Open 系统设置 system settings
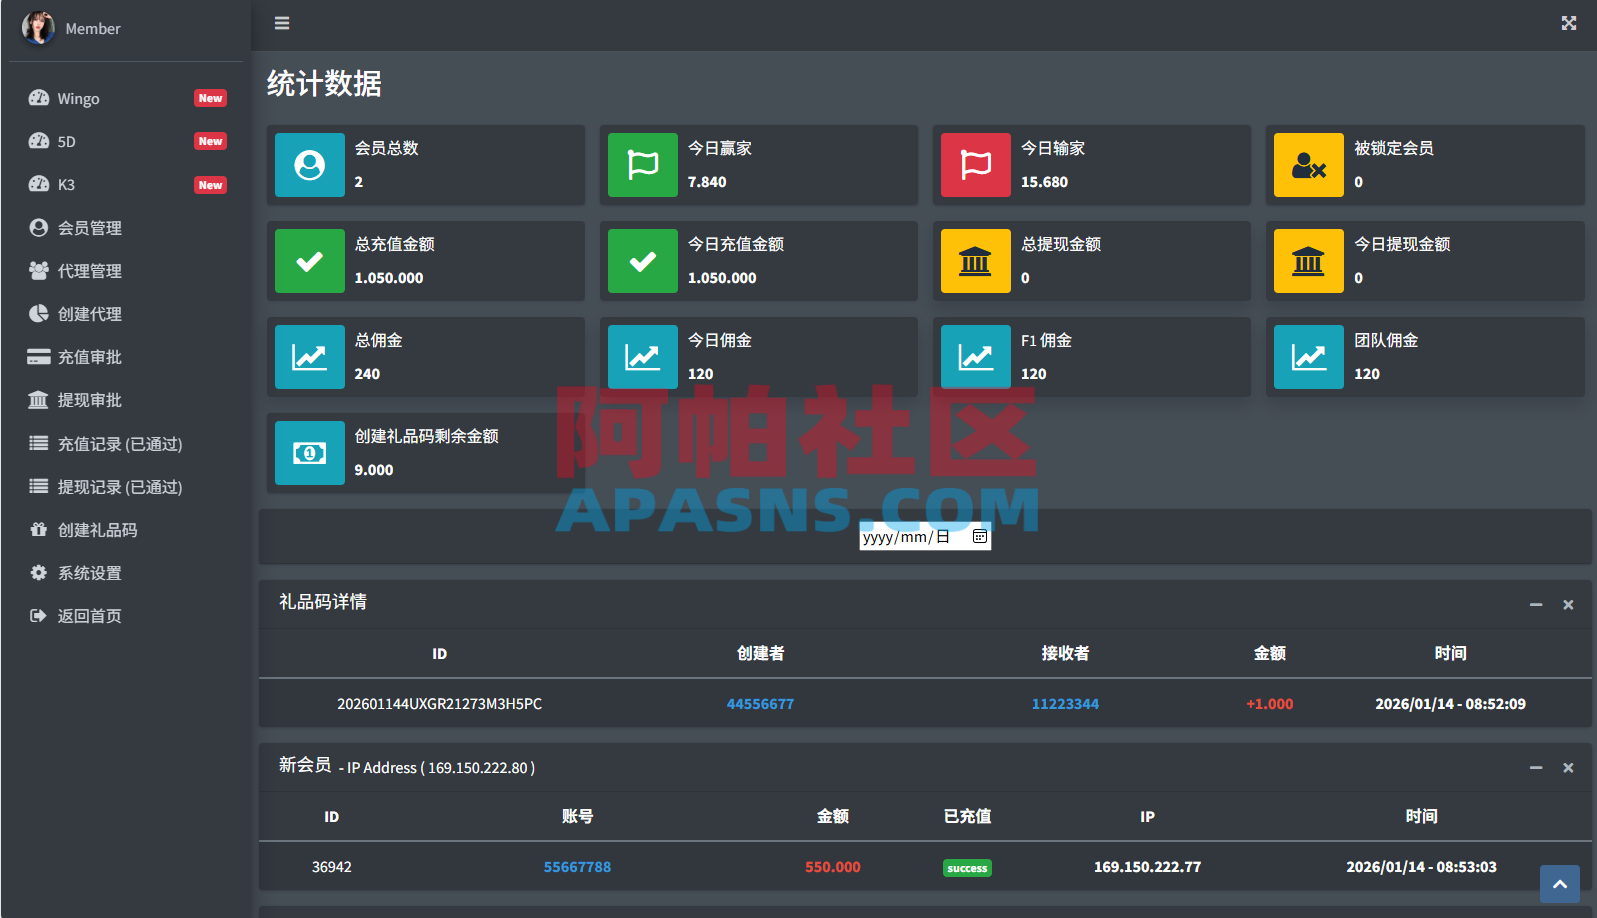This screenshot has width=1597, height=918. [x=126, y=573]
